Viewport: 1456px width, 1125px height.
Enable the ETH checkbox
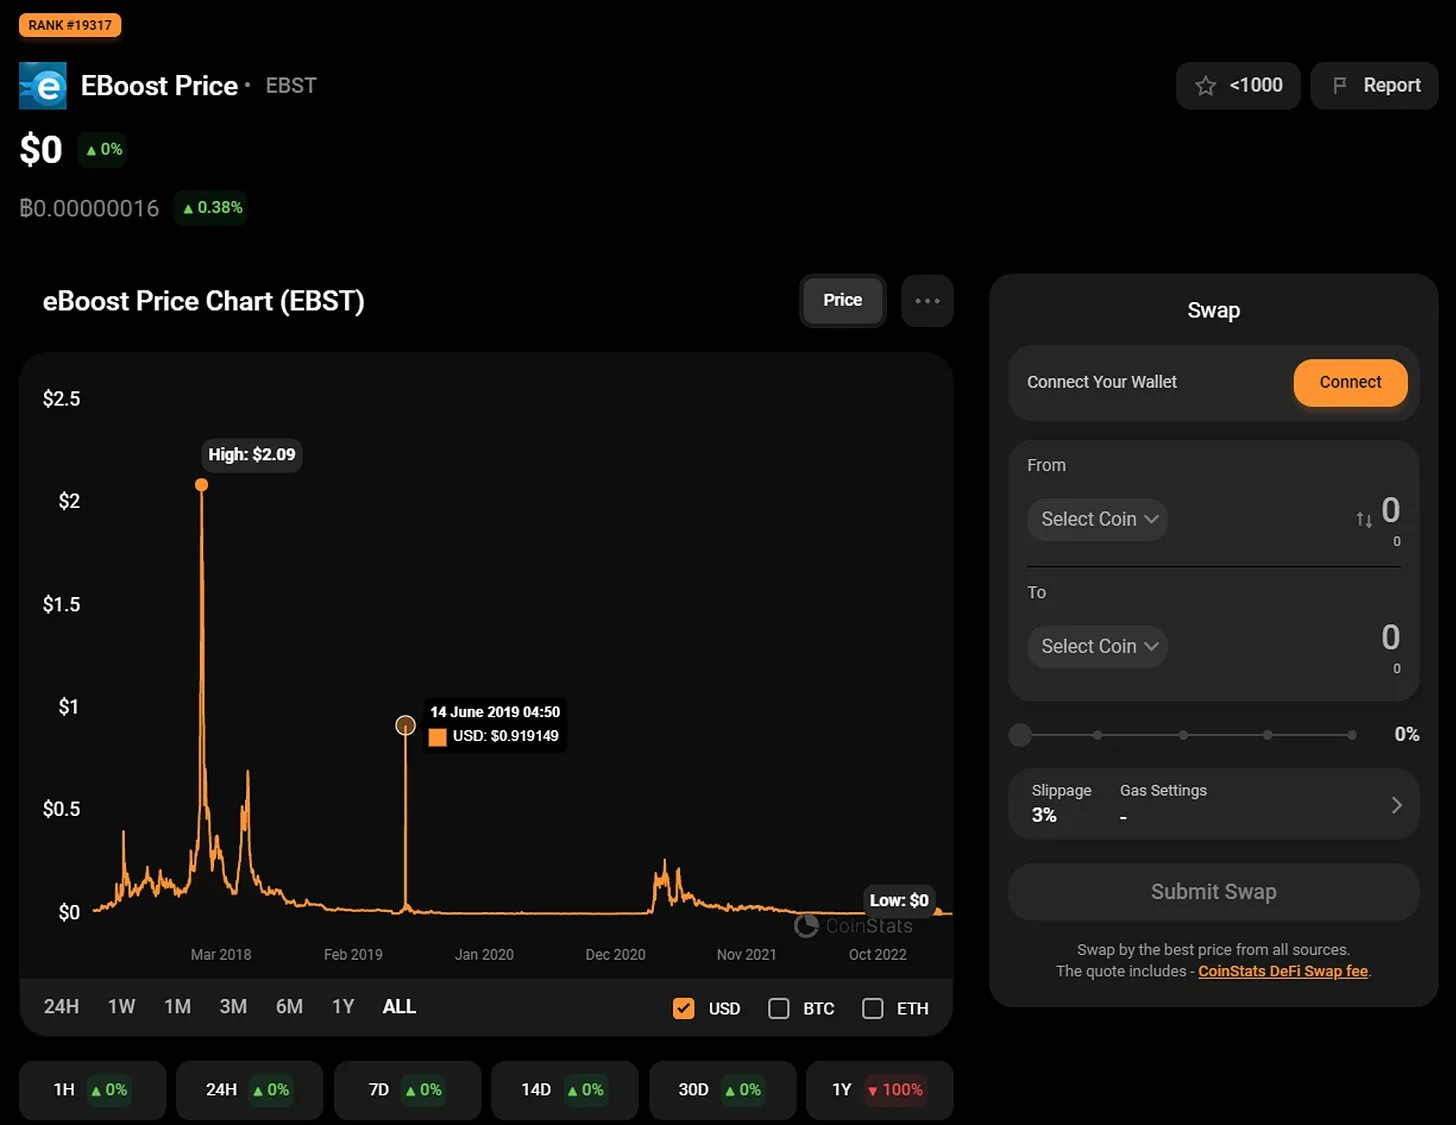pyautogui.click(x=873, y=1008)
